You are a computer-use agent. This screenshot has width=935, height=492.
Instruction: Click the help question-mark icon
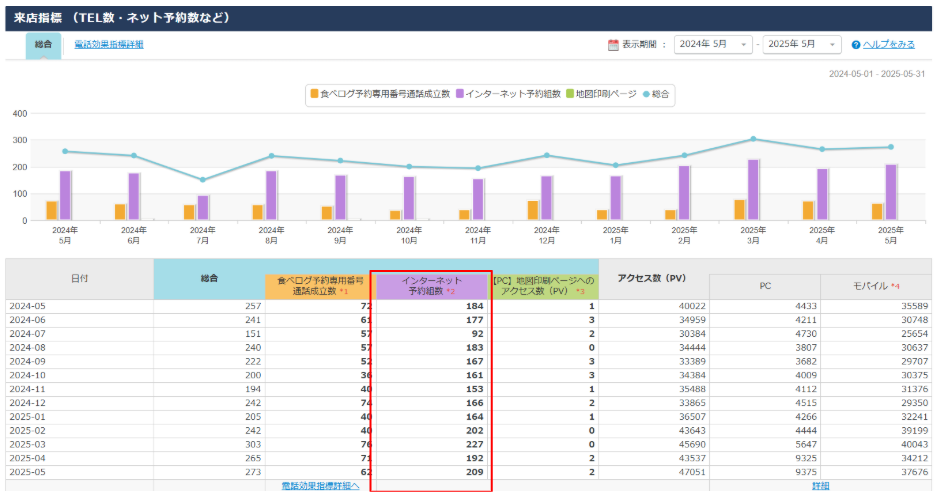pyautogui.click(x=856, y=45)
